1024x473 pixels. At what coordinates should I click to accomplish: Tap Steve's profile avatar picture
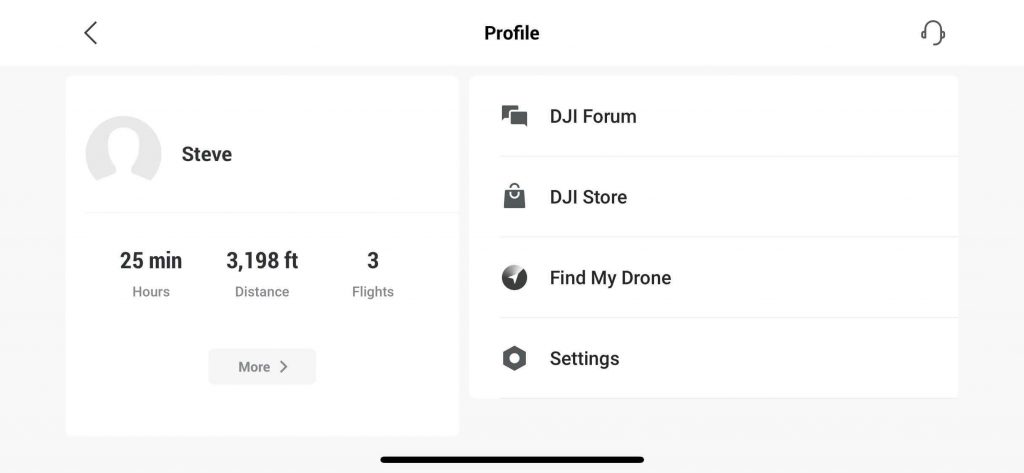pos(123,152)
